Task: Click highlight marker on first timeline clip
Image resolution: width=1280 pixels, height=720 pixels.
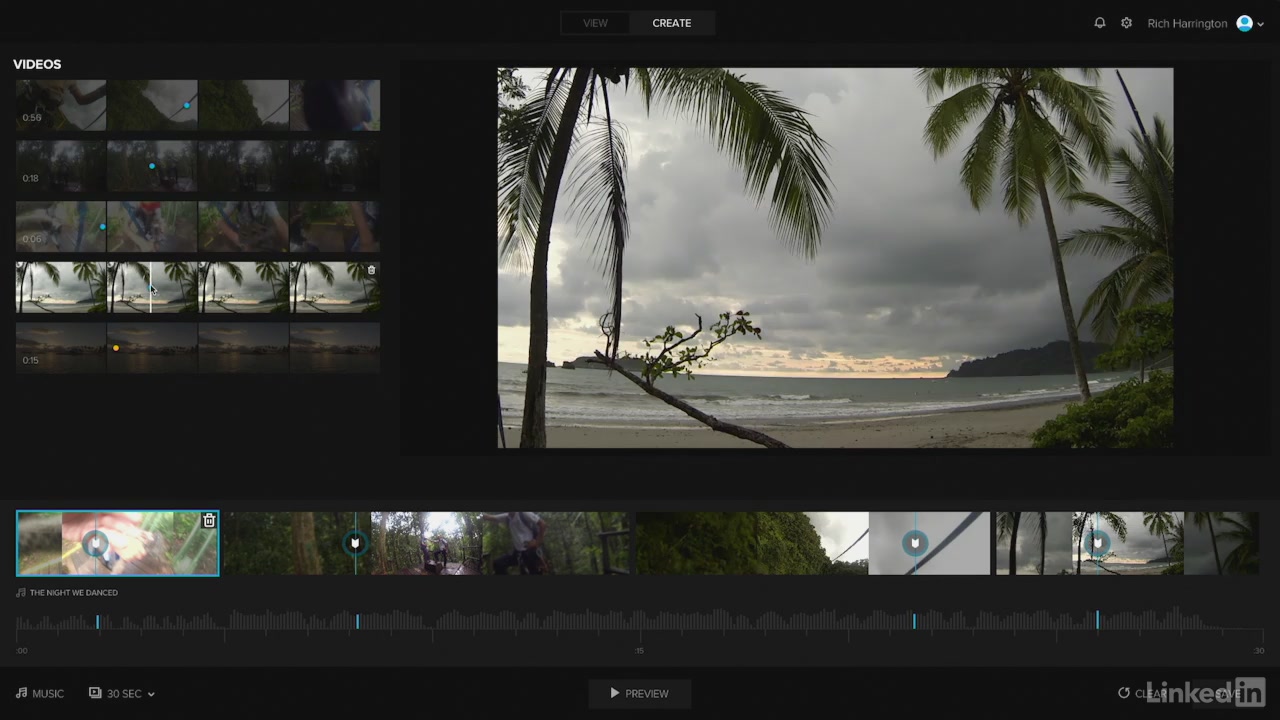Action: coord(95,543)
